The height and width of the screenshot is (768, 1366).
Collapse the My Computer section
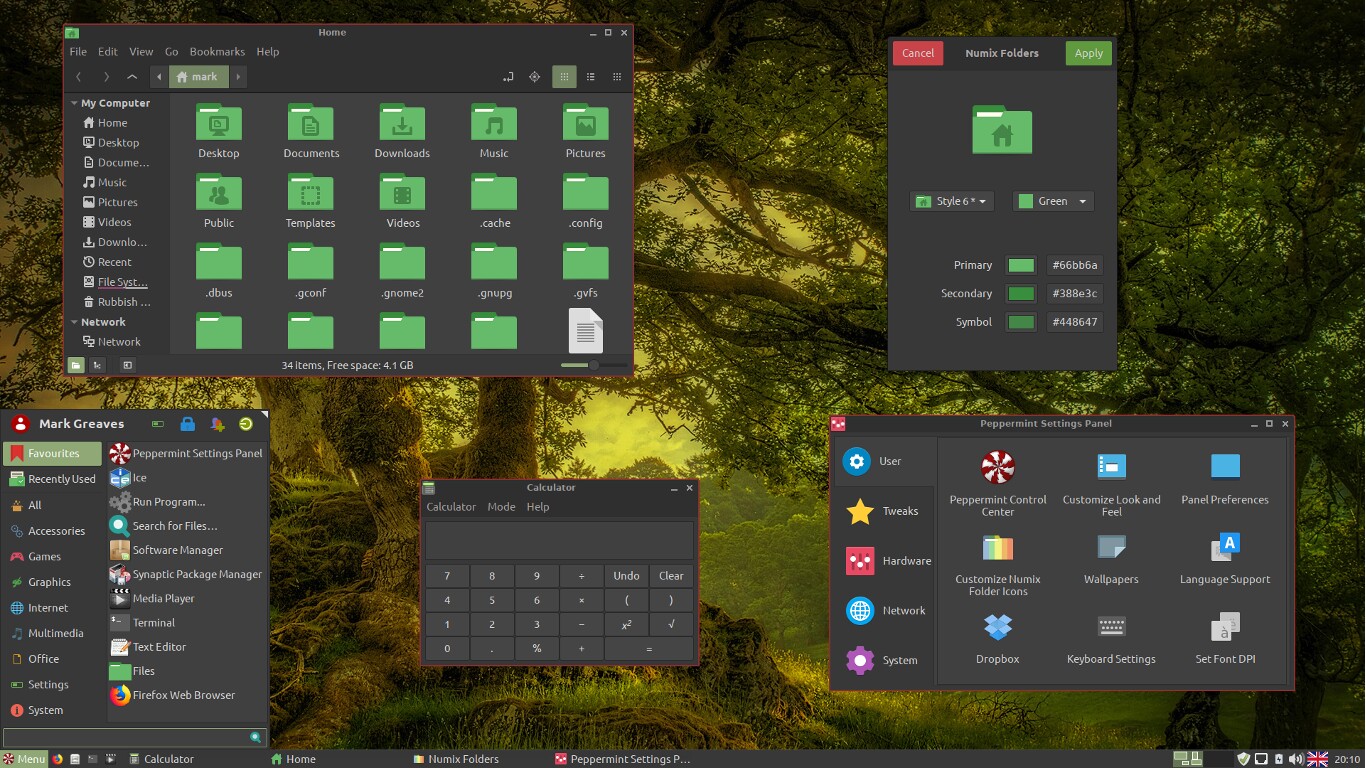coord(73,102)
